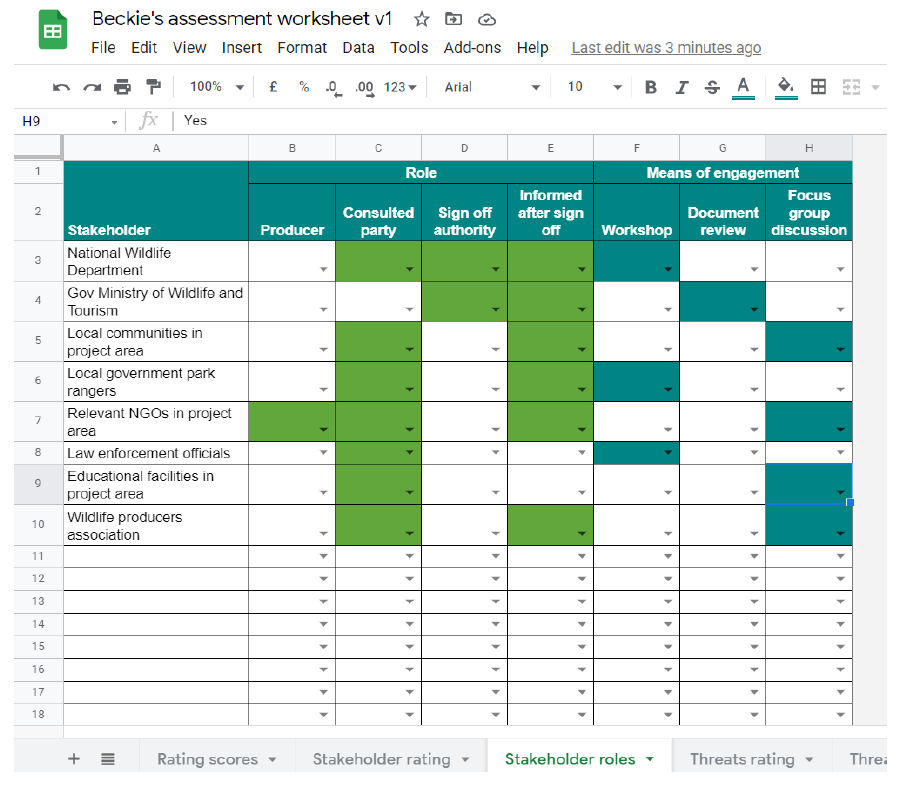This screenshot has height=786, width=903.
Task: Open the zoom level 100% dropdown
Action: pos(216,87)
